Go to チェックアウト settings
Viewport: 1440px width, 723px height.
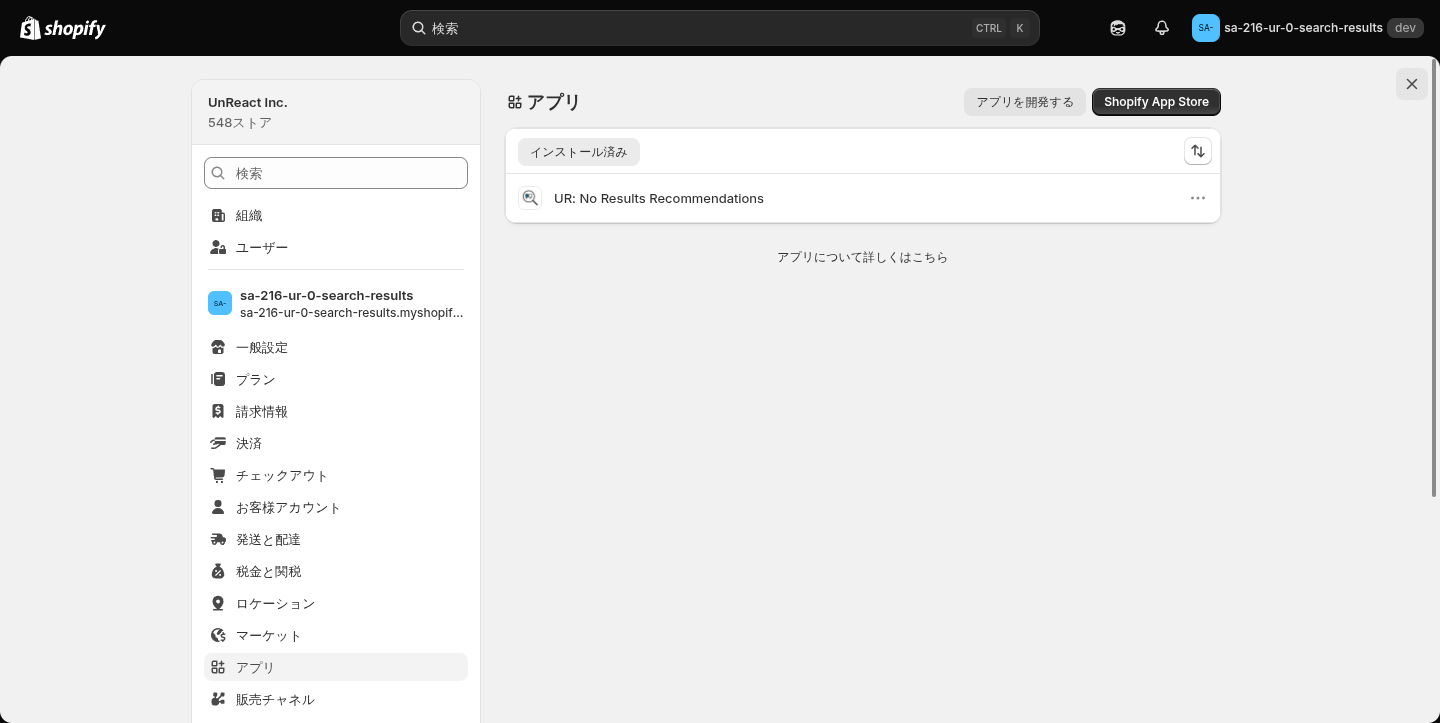(x=336, y=475)
